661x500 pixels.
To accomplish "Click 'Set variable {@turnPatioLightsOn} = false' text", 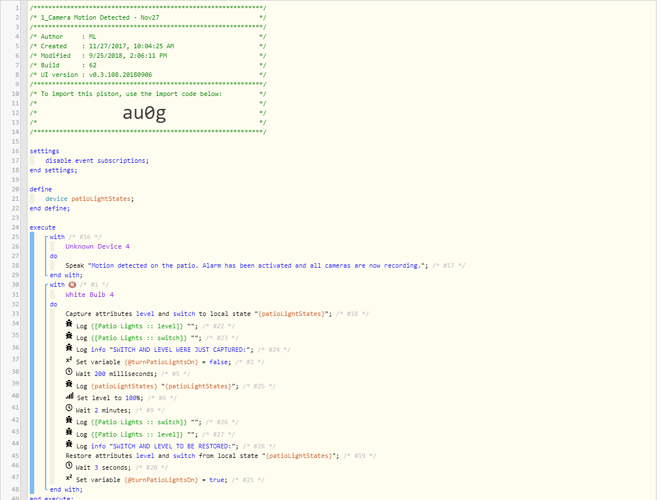I will 153,362.
